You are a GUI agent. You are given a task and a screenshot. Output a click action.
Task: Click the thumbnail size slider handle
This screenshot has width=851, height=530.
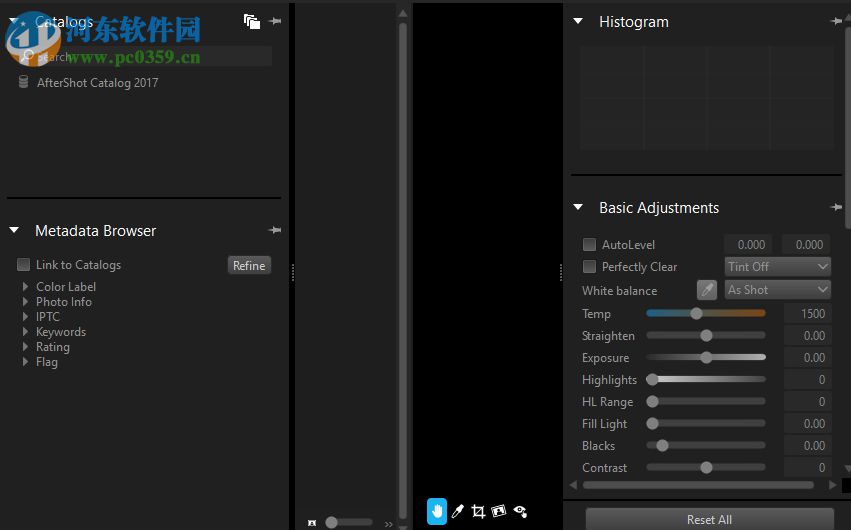click(331, 522)
